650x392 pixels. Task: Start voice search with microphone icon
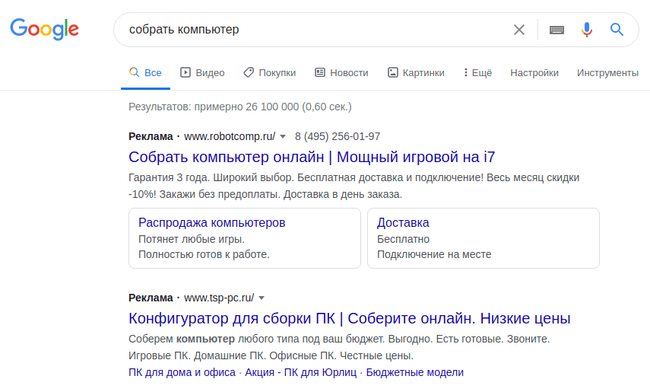click(587, 29)
